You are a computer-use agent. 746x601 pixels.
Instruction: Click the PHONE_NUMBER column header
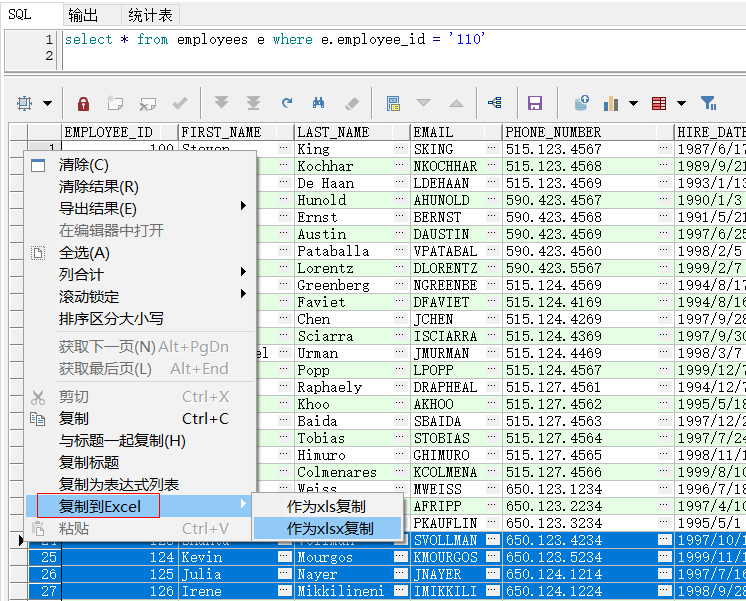coord(588,132)
